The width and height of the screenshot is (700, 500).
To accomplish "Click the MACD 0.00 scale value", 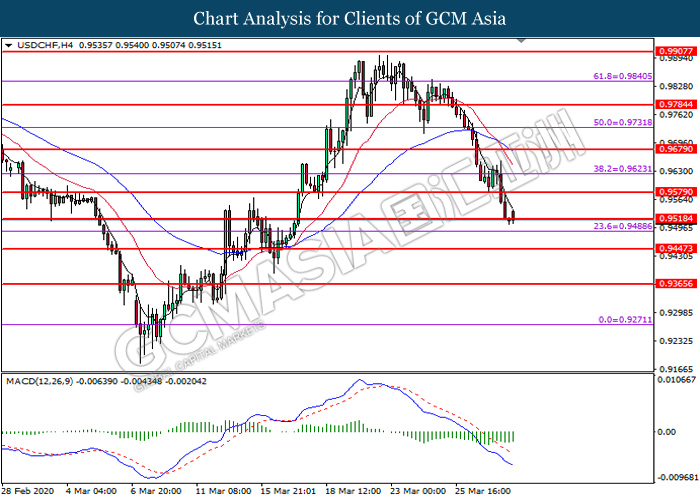I will click(667, 432).
